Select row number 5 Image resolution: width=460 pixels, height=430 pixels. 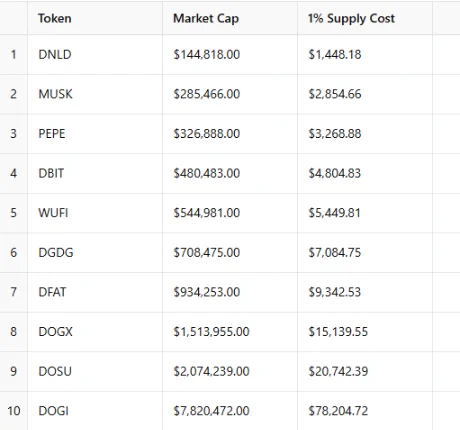pyautogui.click(x=13, y=213)
